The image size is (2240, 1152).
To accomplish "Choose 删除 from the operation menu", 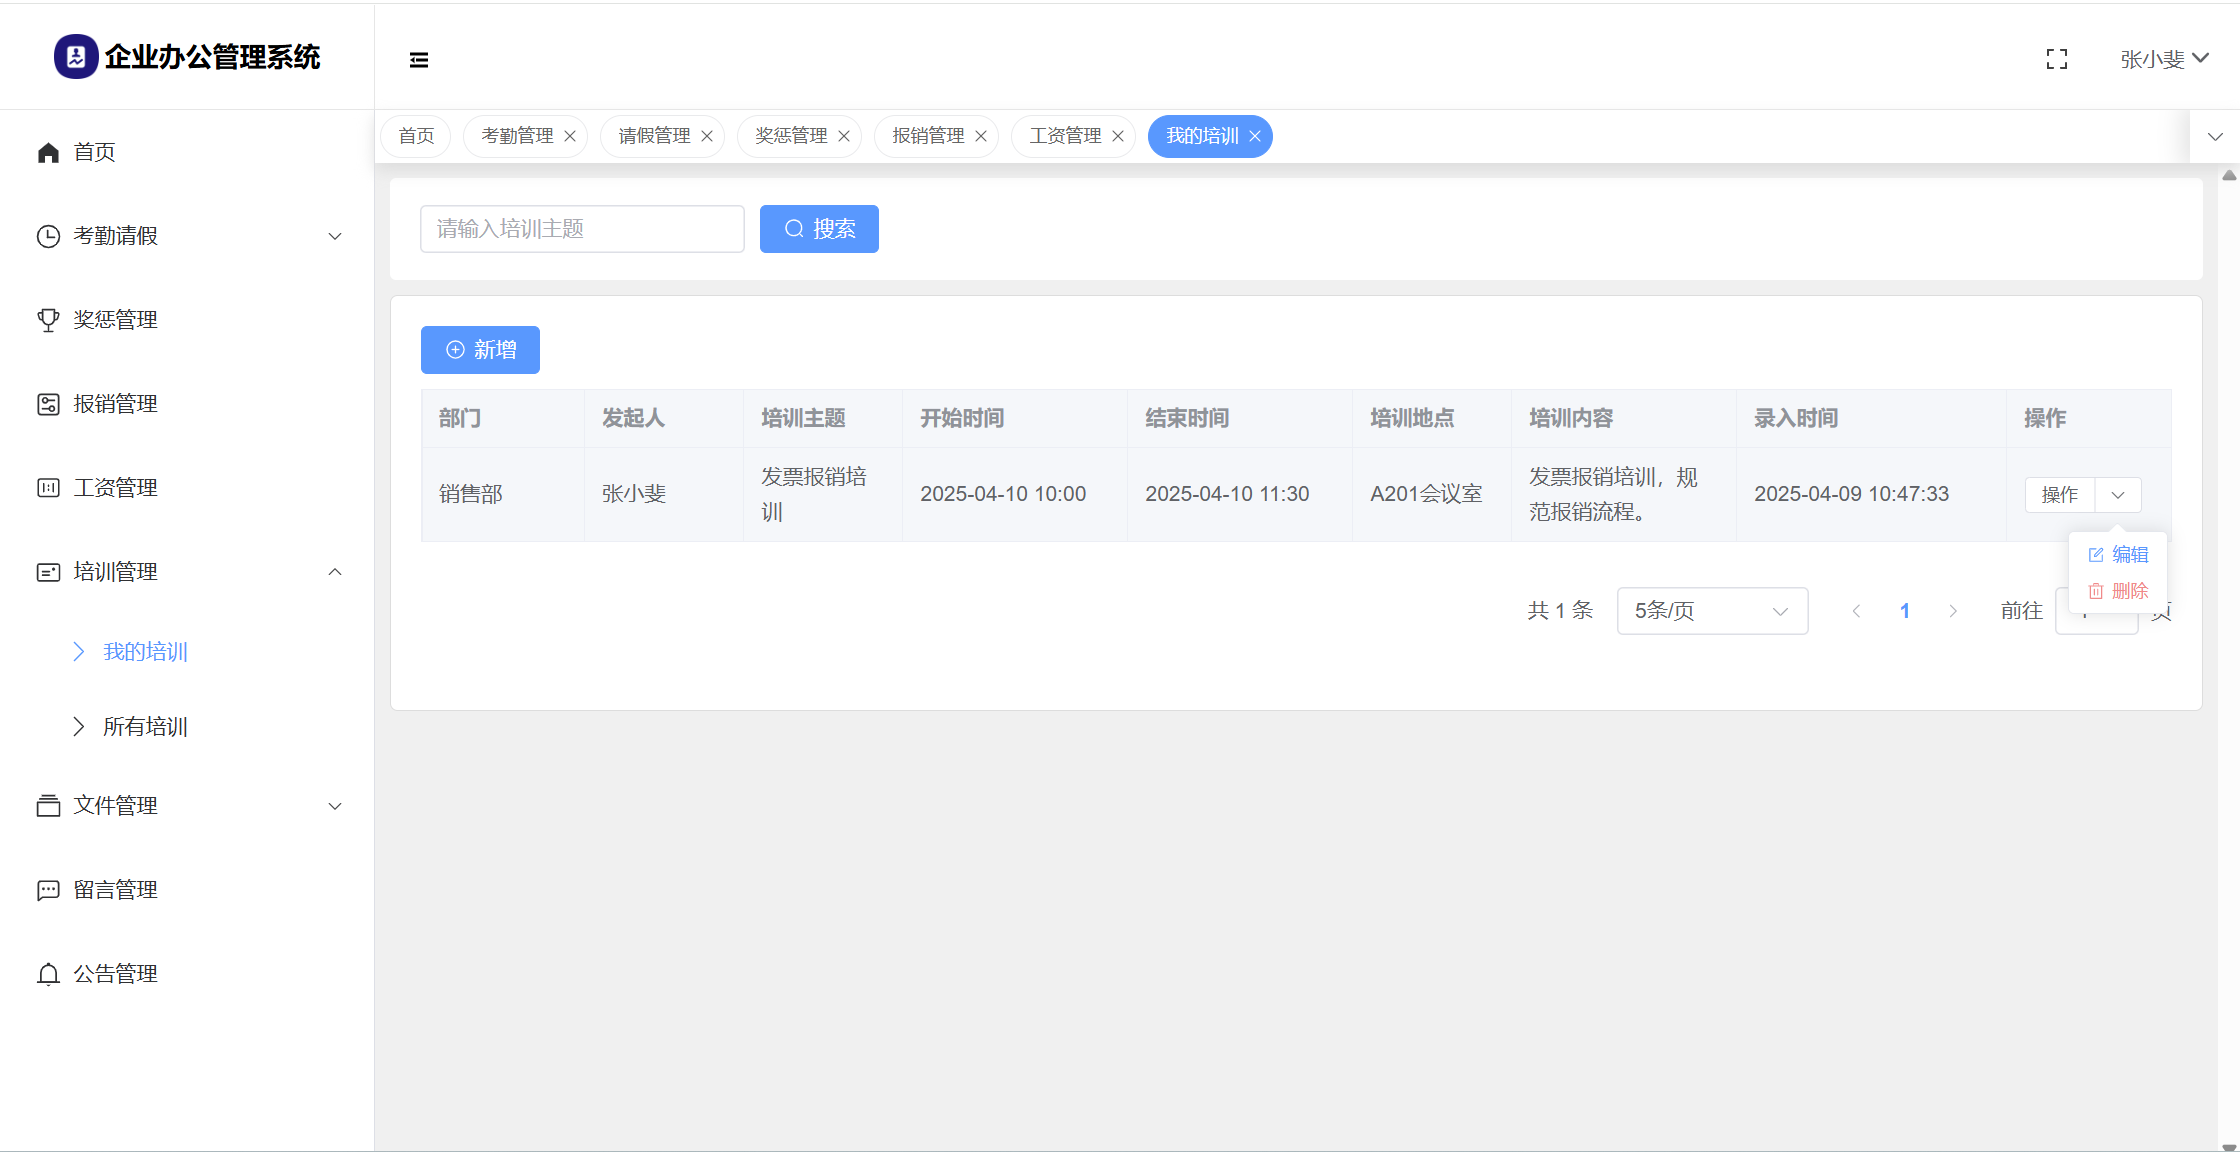I will (x=2119, y=591).
